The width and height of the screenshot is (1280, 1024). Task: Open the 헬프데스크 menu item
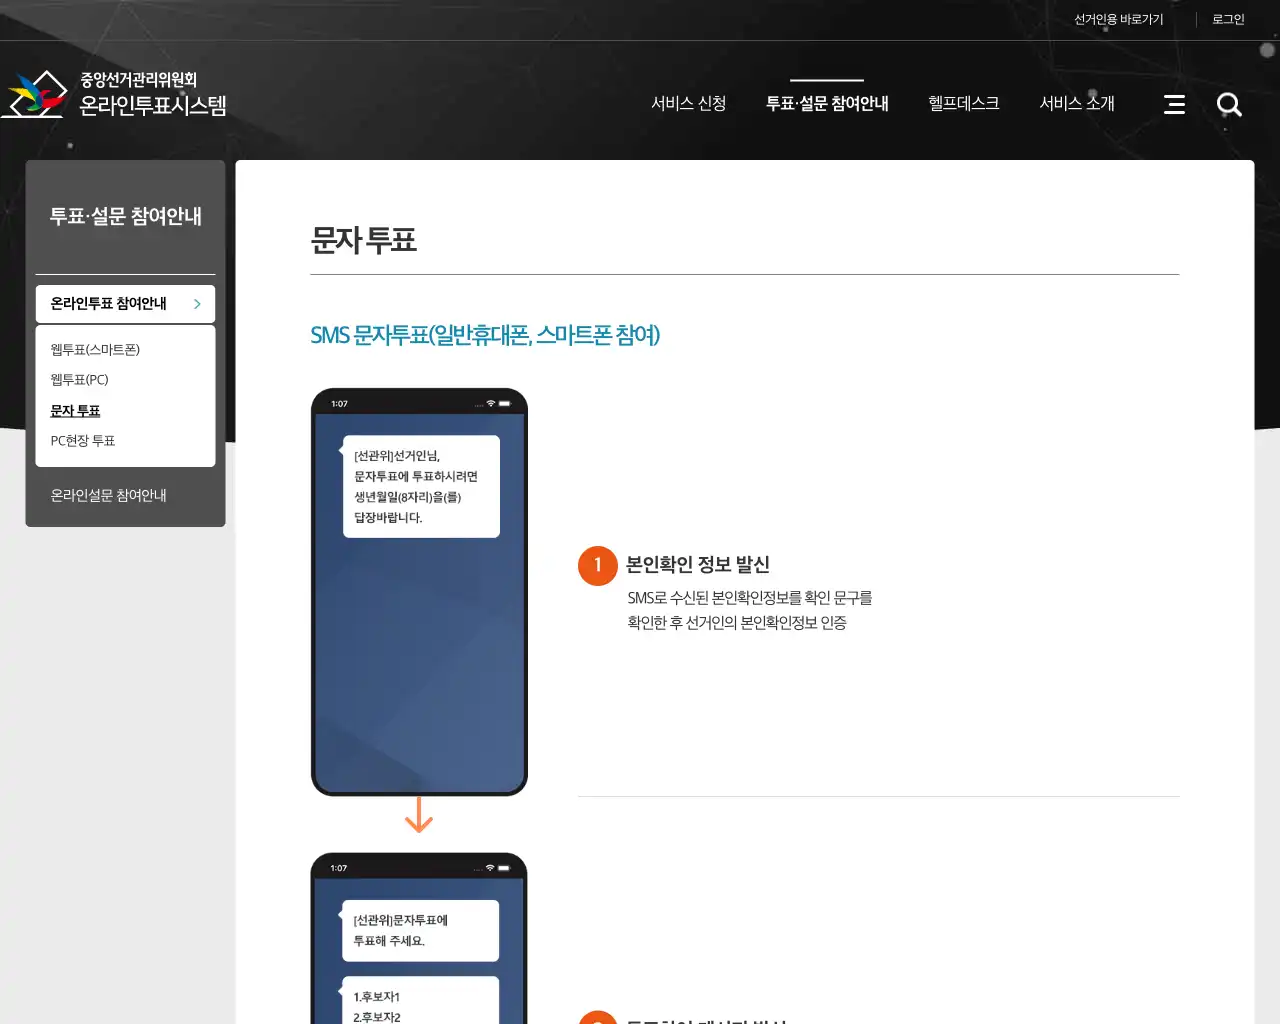coord(963,103)
